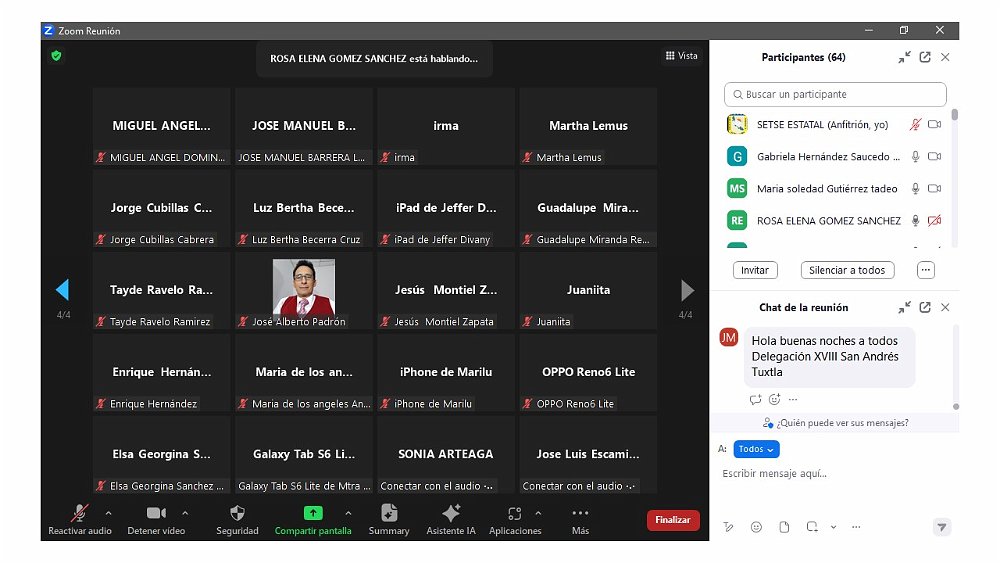The image size is (1000, 563).
Task: Click the red Finalizar button
Action: point(673,520)
